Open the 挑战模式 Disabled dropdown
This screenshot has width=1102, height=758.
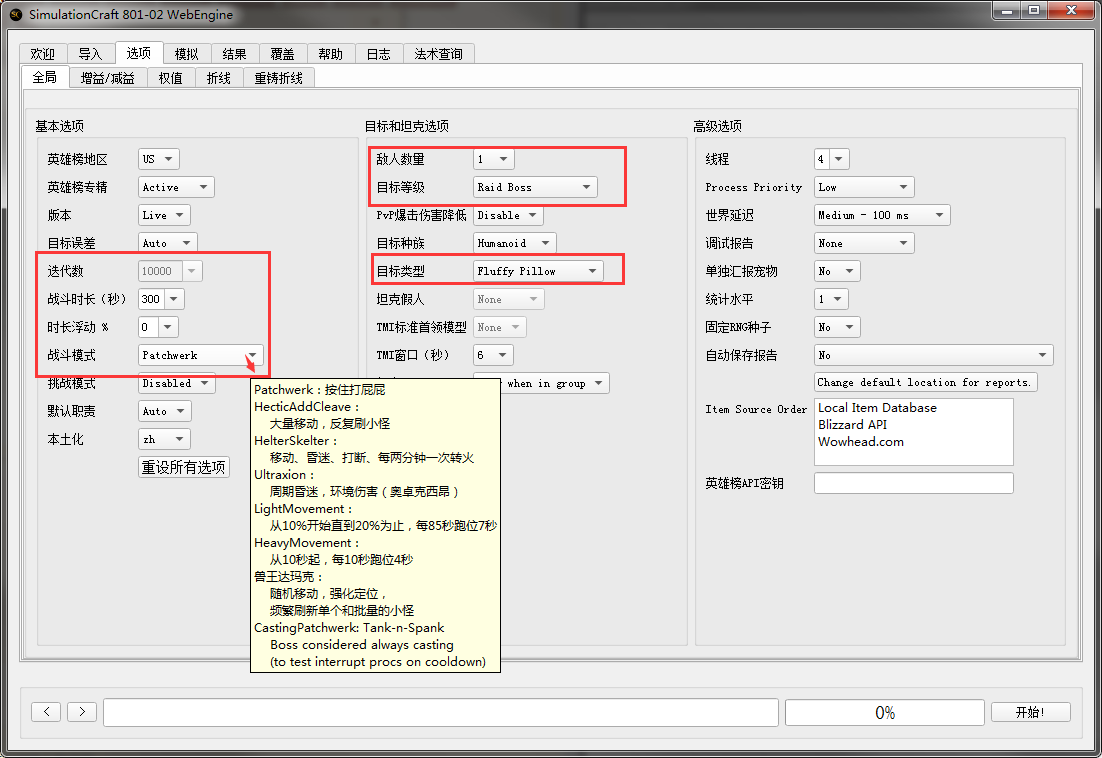pos(176,383)
